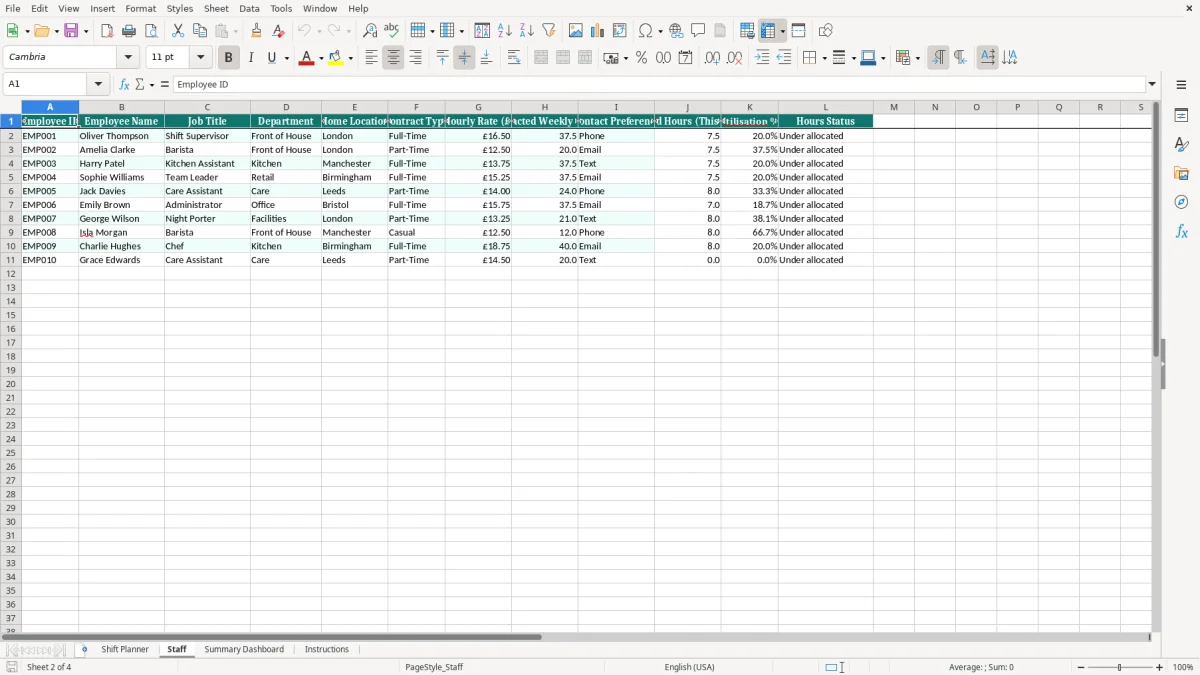Click Define Print Area icon

pyautogui.click(x=747, y=31)
